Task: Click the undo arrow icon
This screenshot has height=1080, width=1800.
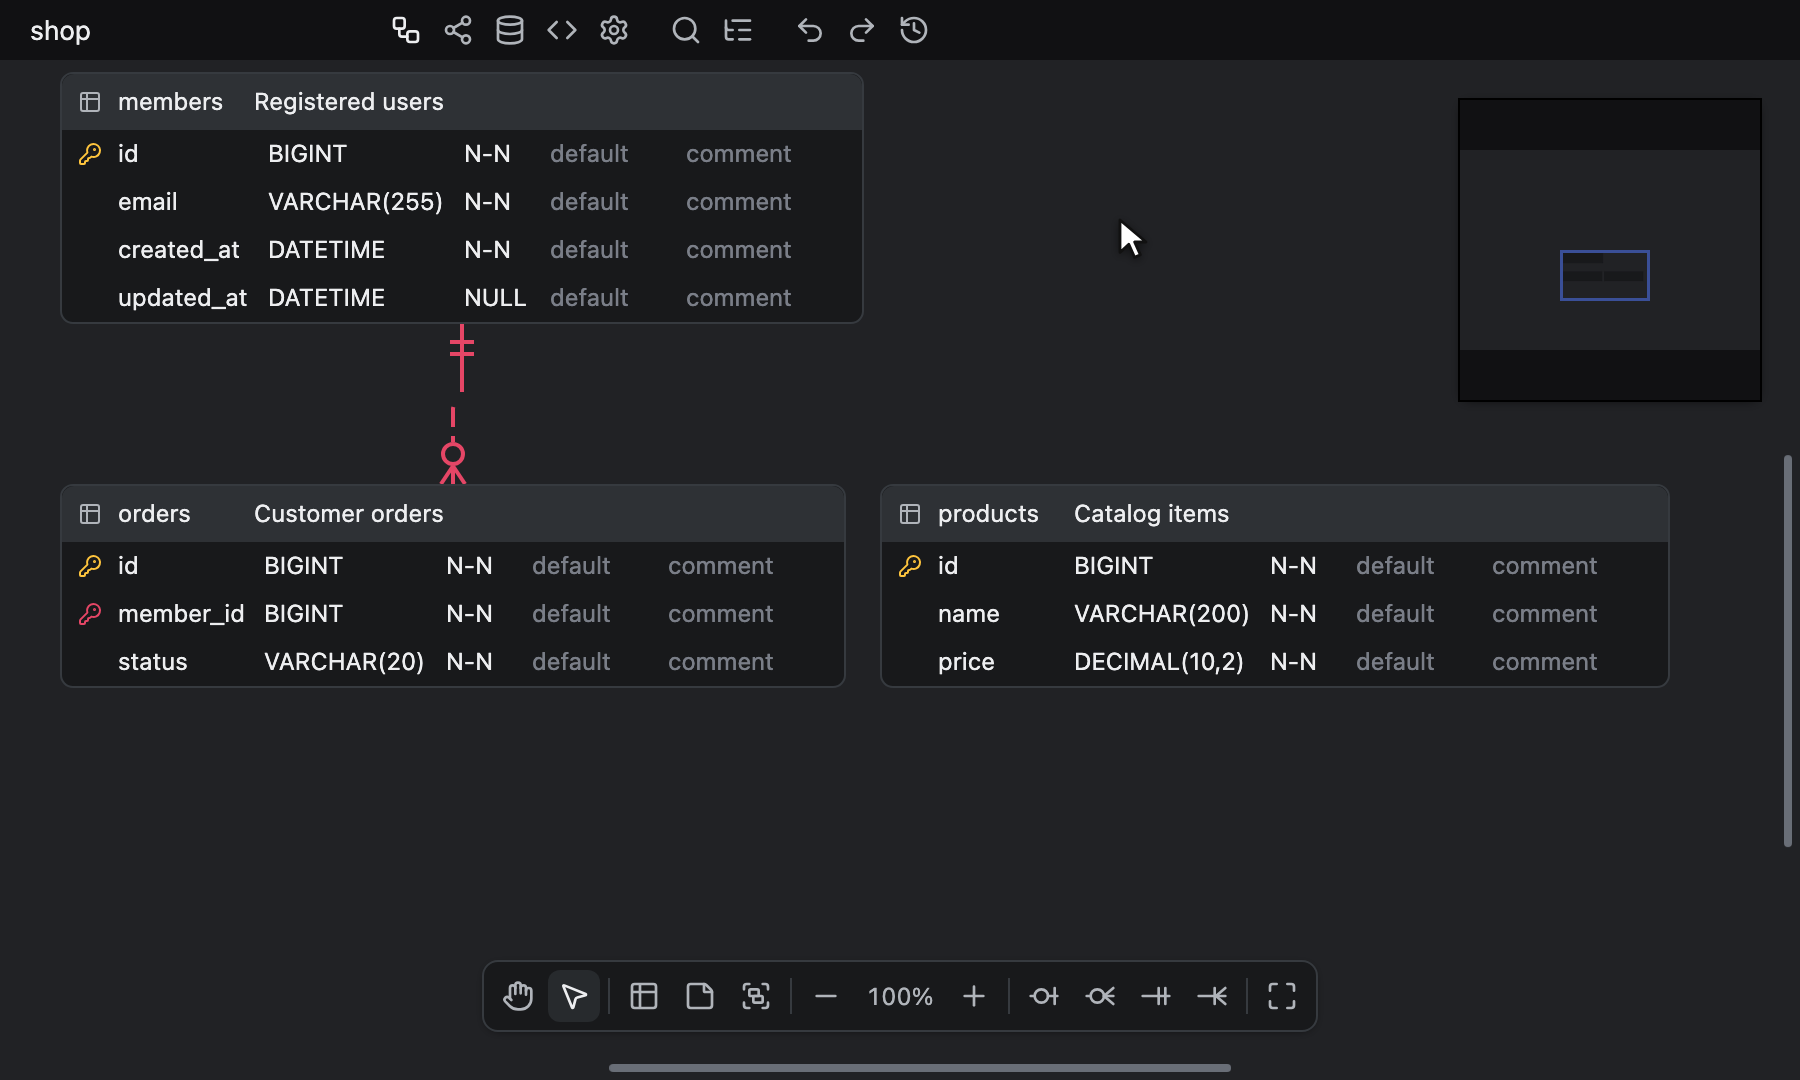Action: (x=810, y=30)
